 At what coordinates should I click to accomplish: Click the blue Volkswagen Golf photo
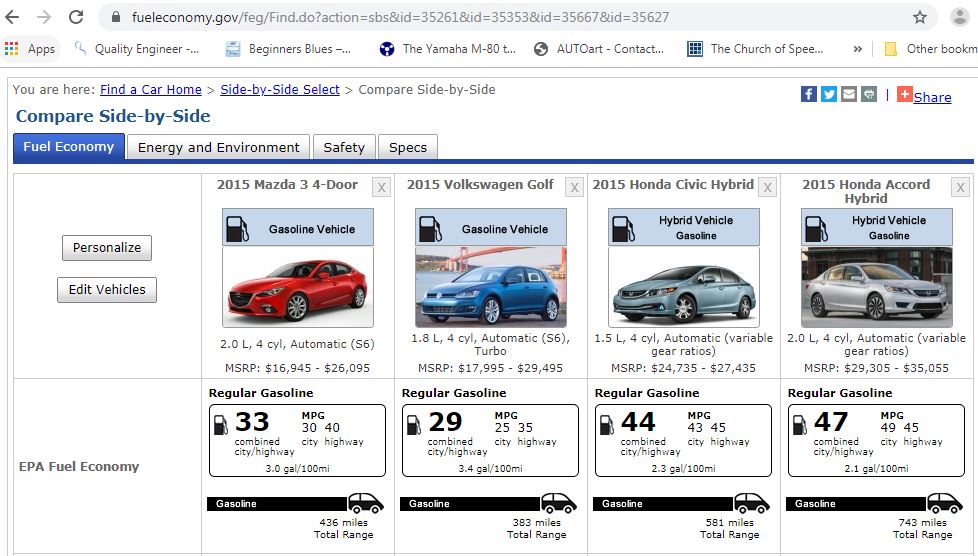point(491,288)
